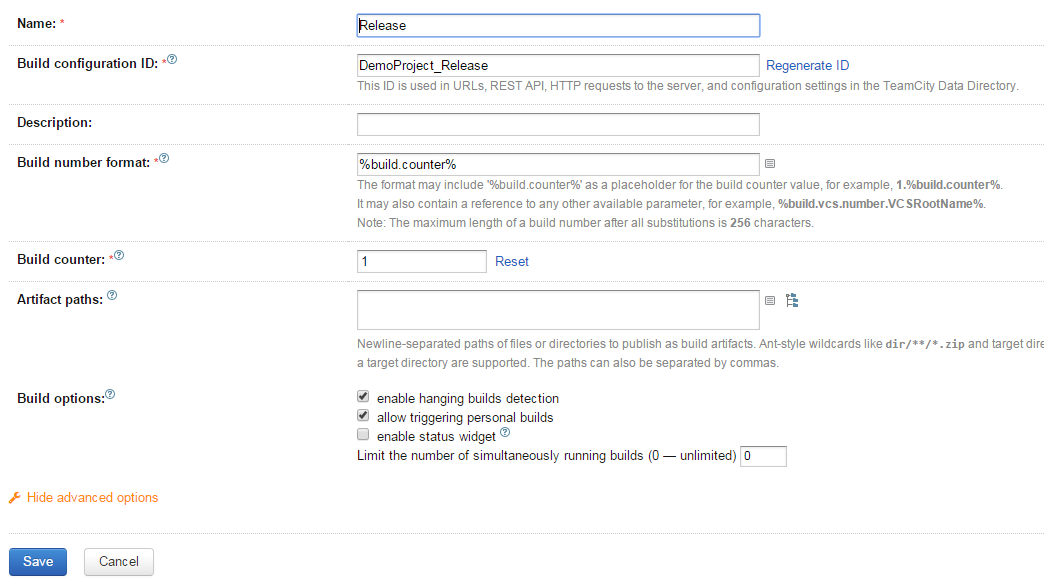
Task: Click help icon after enable status widget
Action: 505,433
